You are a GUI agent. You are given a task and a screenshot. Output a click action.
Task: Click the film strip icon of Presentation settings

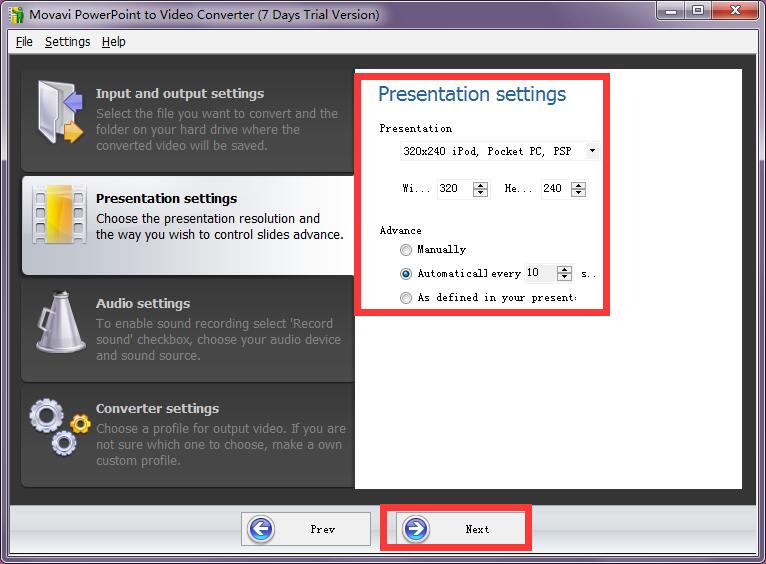[59, 214]
